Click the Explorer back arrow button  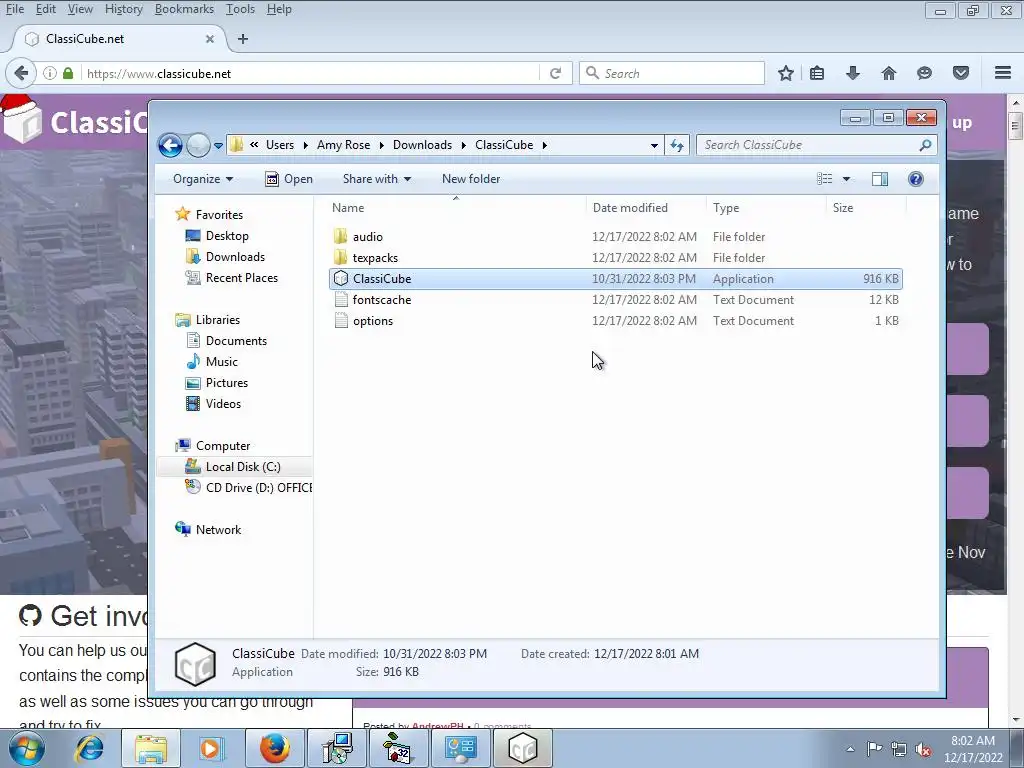(170, 145)
